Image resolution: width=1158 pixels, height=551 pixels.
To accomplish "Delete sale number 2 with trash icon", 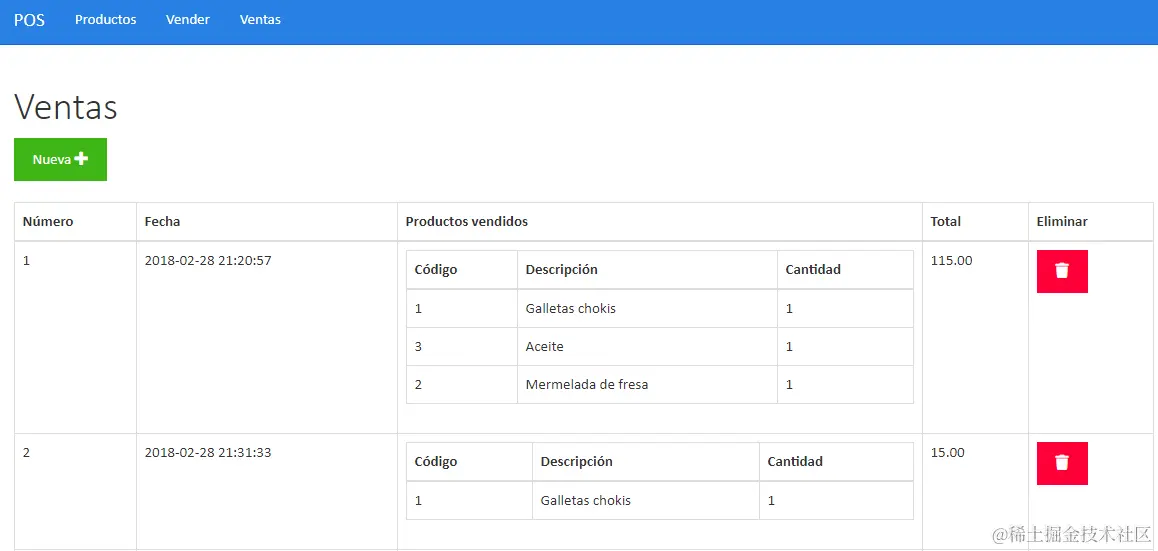I will coord(1062,463).
